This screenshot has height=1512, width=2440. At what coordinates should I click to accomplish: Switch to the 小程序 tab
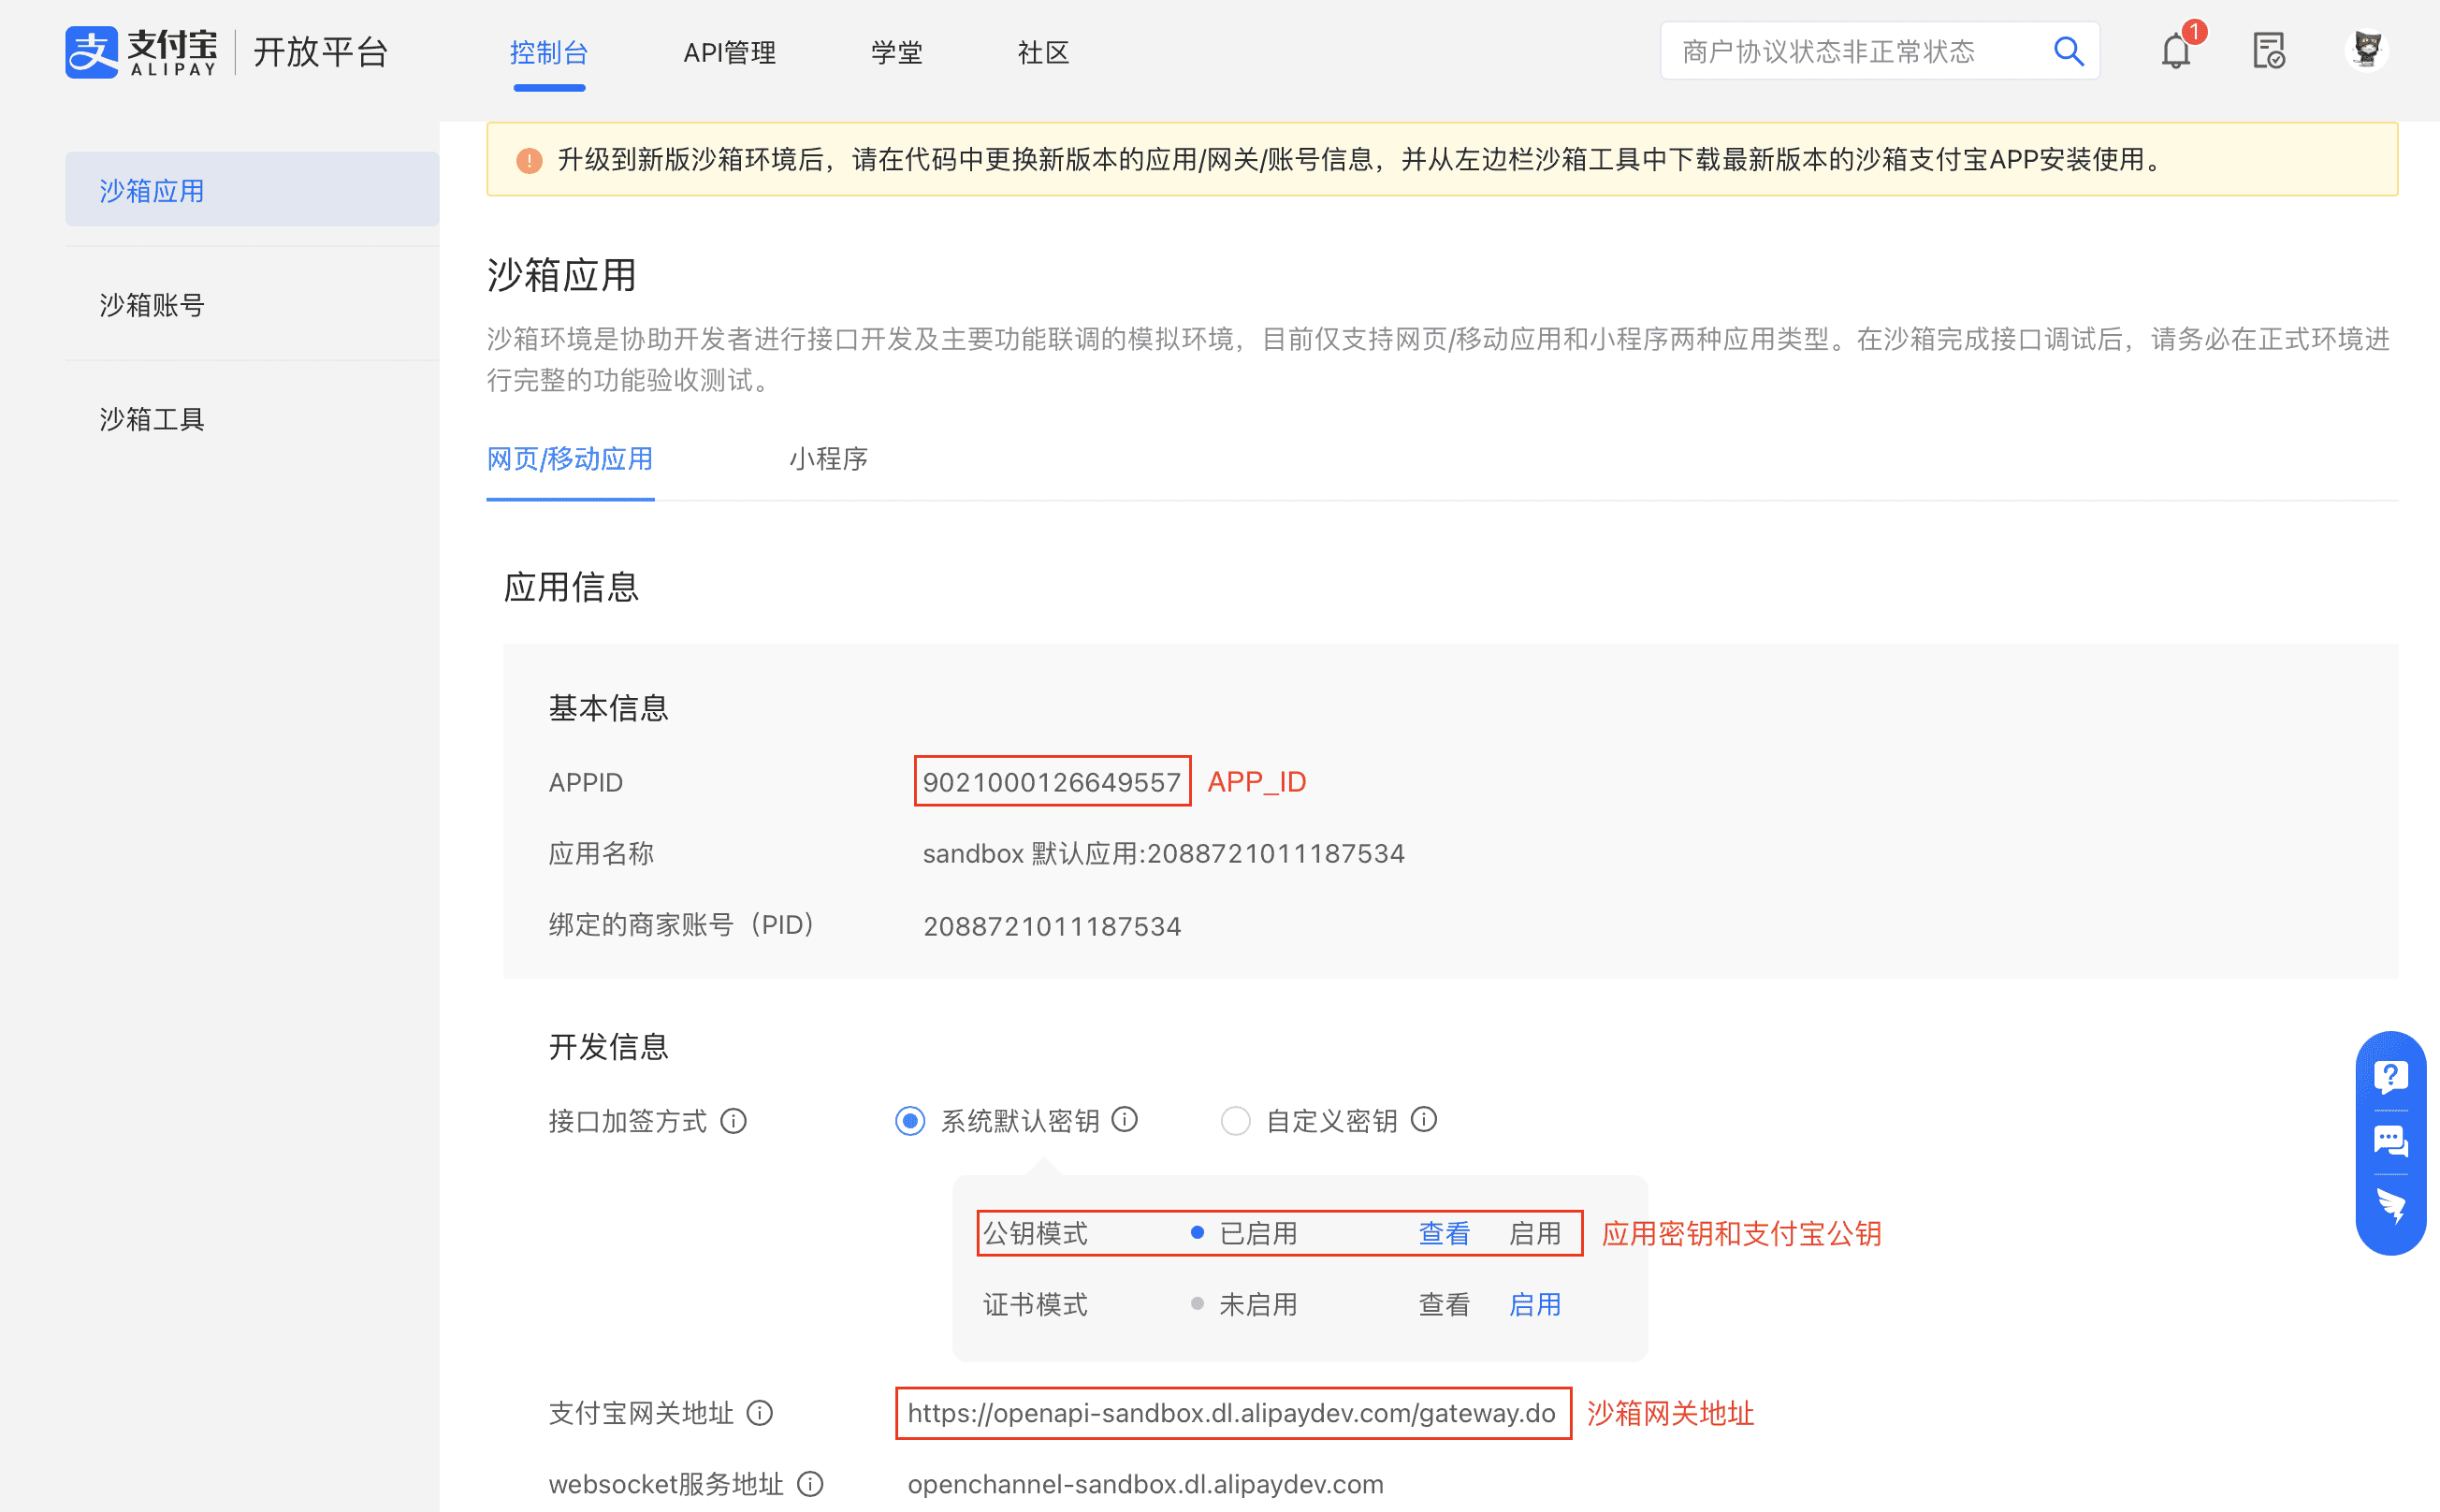point(828,459)
